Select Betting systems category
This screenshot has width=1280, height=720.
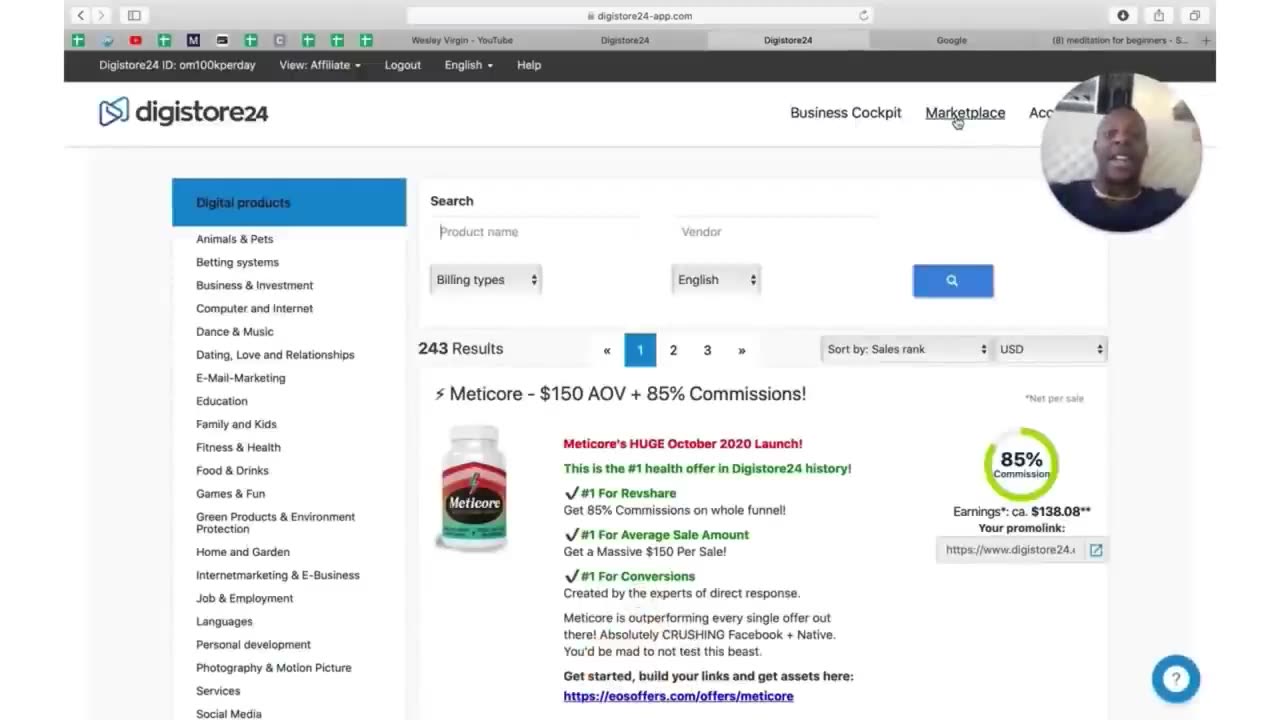click(x=237, y=262)
